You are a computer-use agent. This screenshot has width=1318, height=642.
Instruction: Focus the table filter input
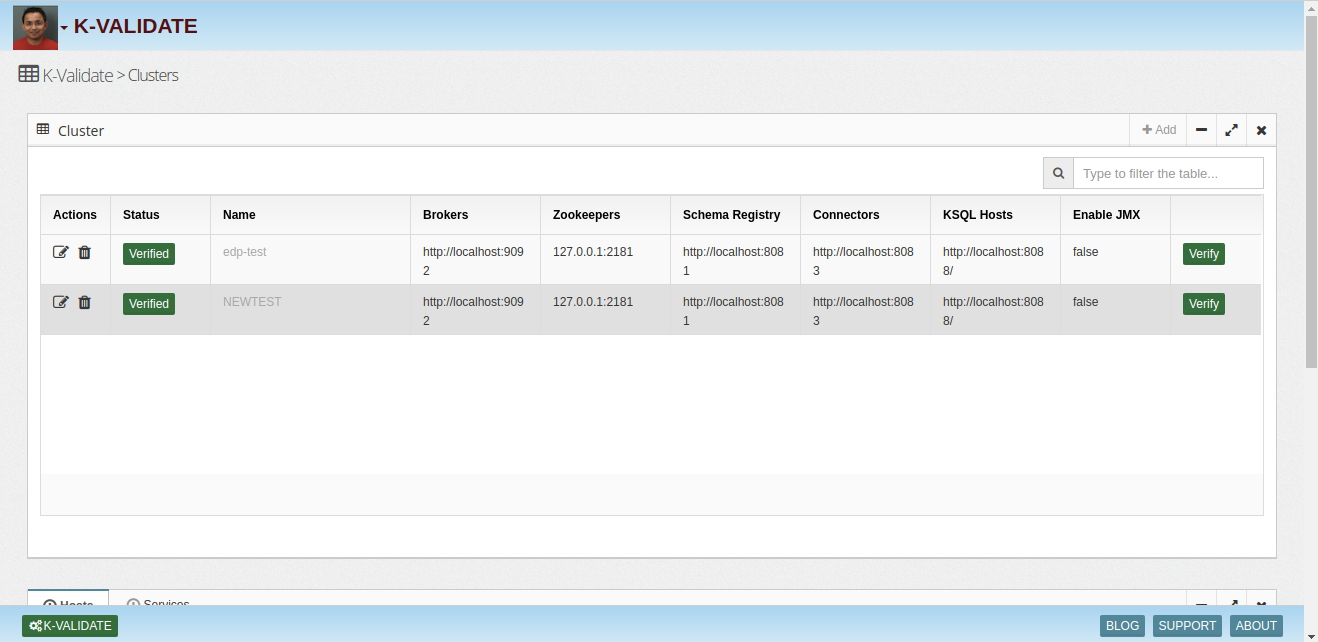pos(1167,173)
